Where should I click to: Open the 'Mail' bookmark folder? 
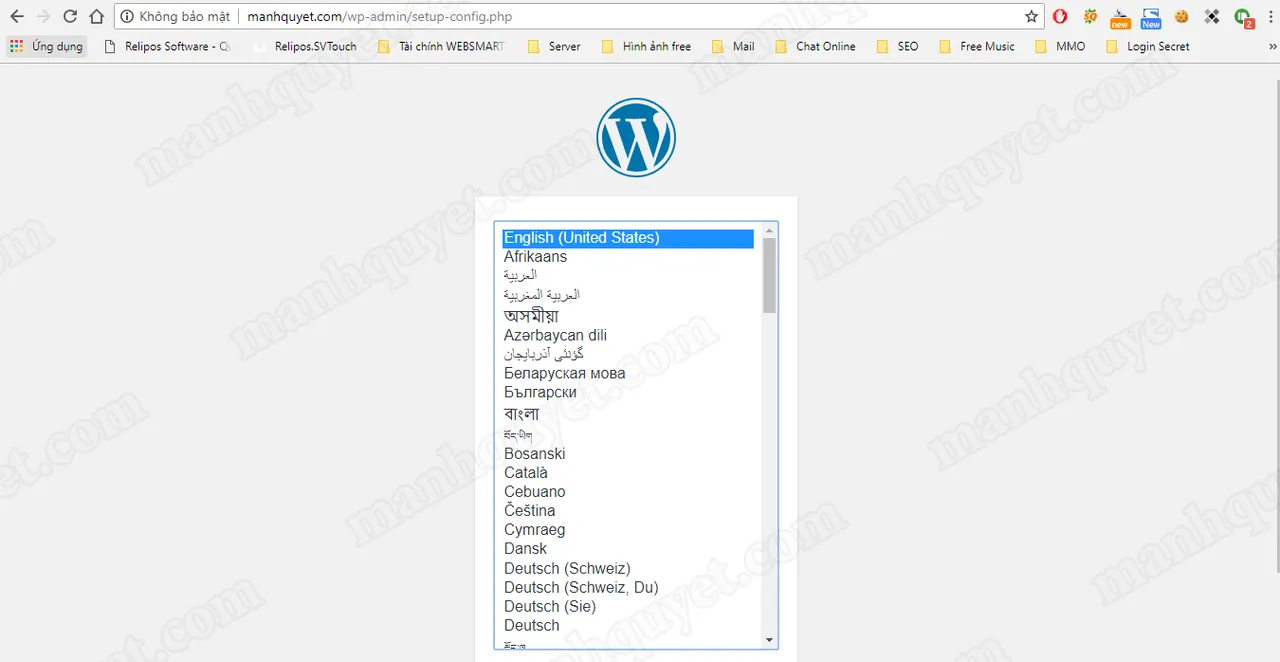click(x=733, y=46)
